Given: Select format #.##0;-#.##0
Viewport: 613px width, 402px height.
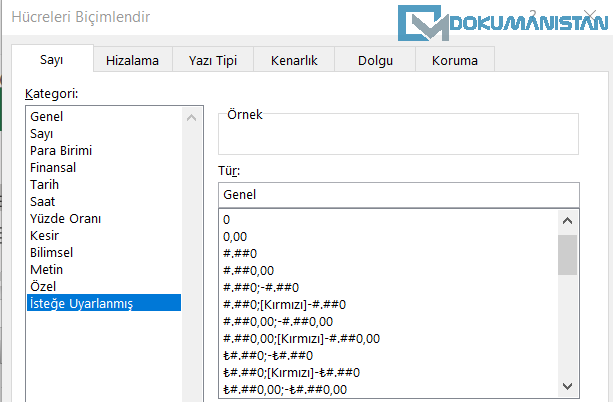Looking at the screenshot, I should tap(389, 288).
